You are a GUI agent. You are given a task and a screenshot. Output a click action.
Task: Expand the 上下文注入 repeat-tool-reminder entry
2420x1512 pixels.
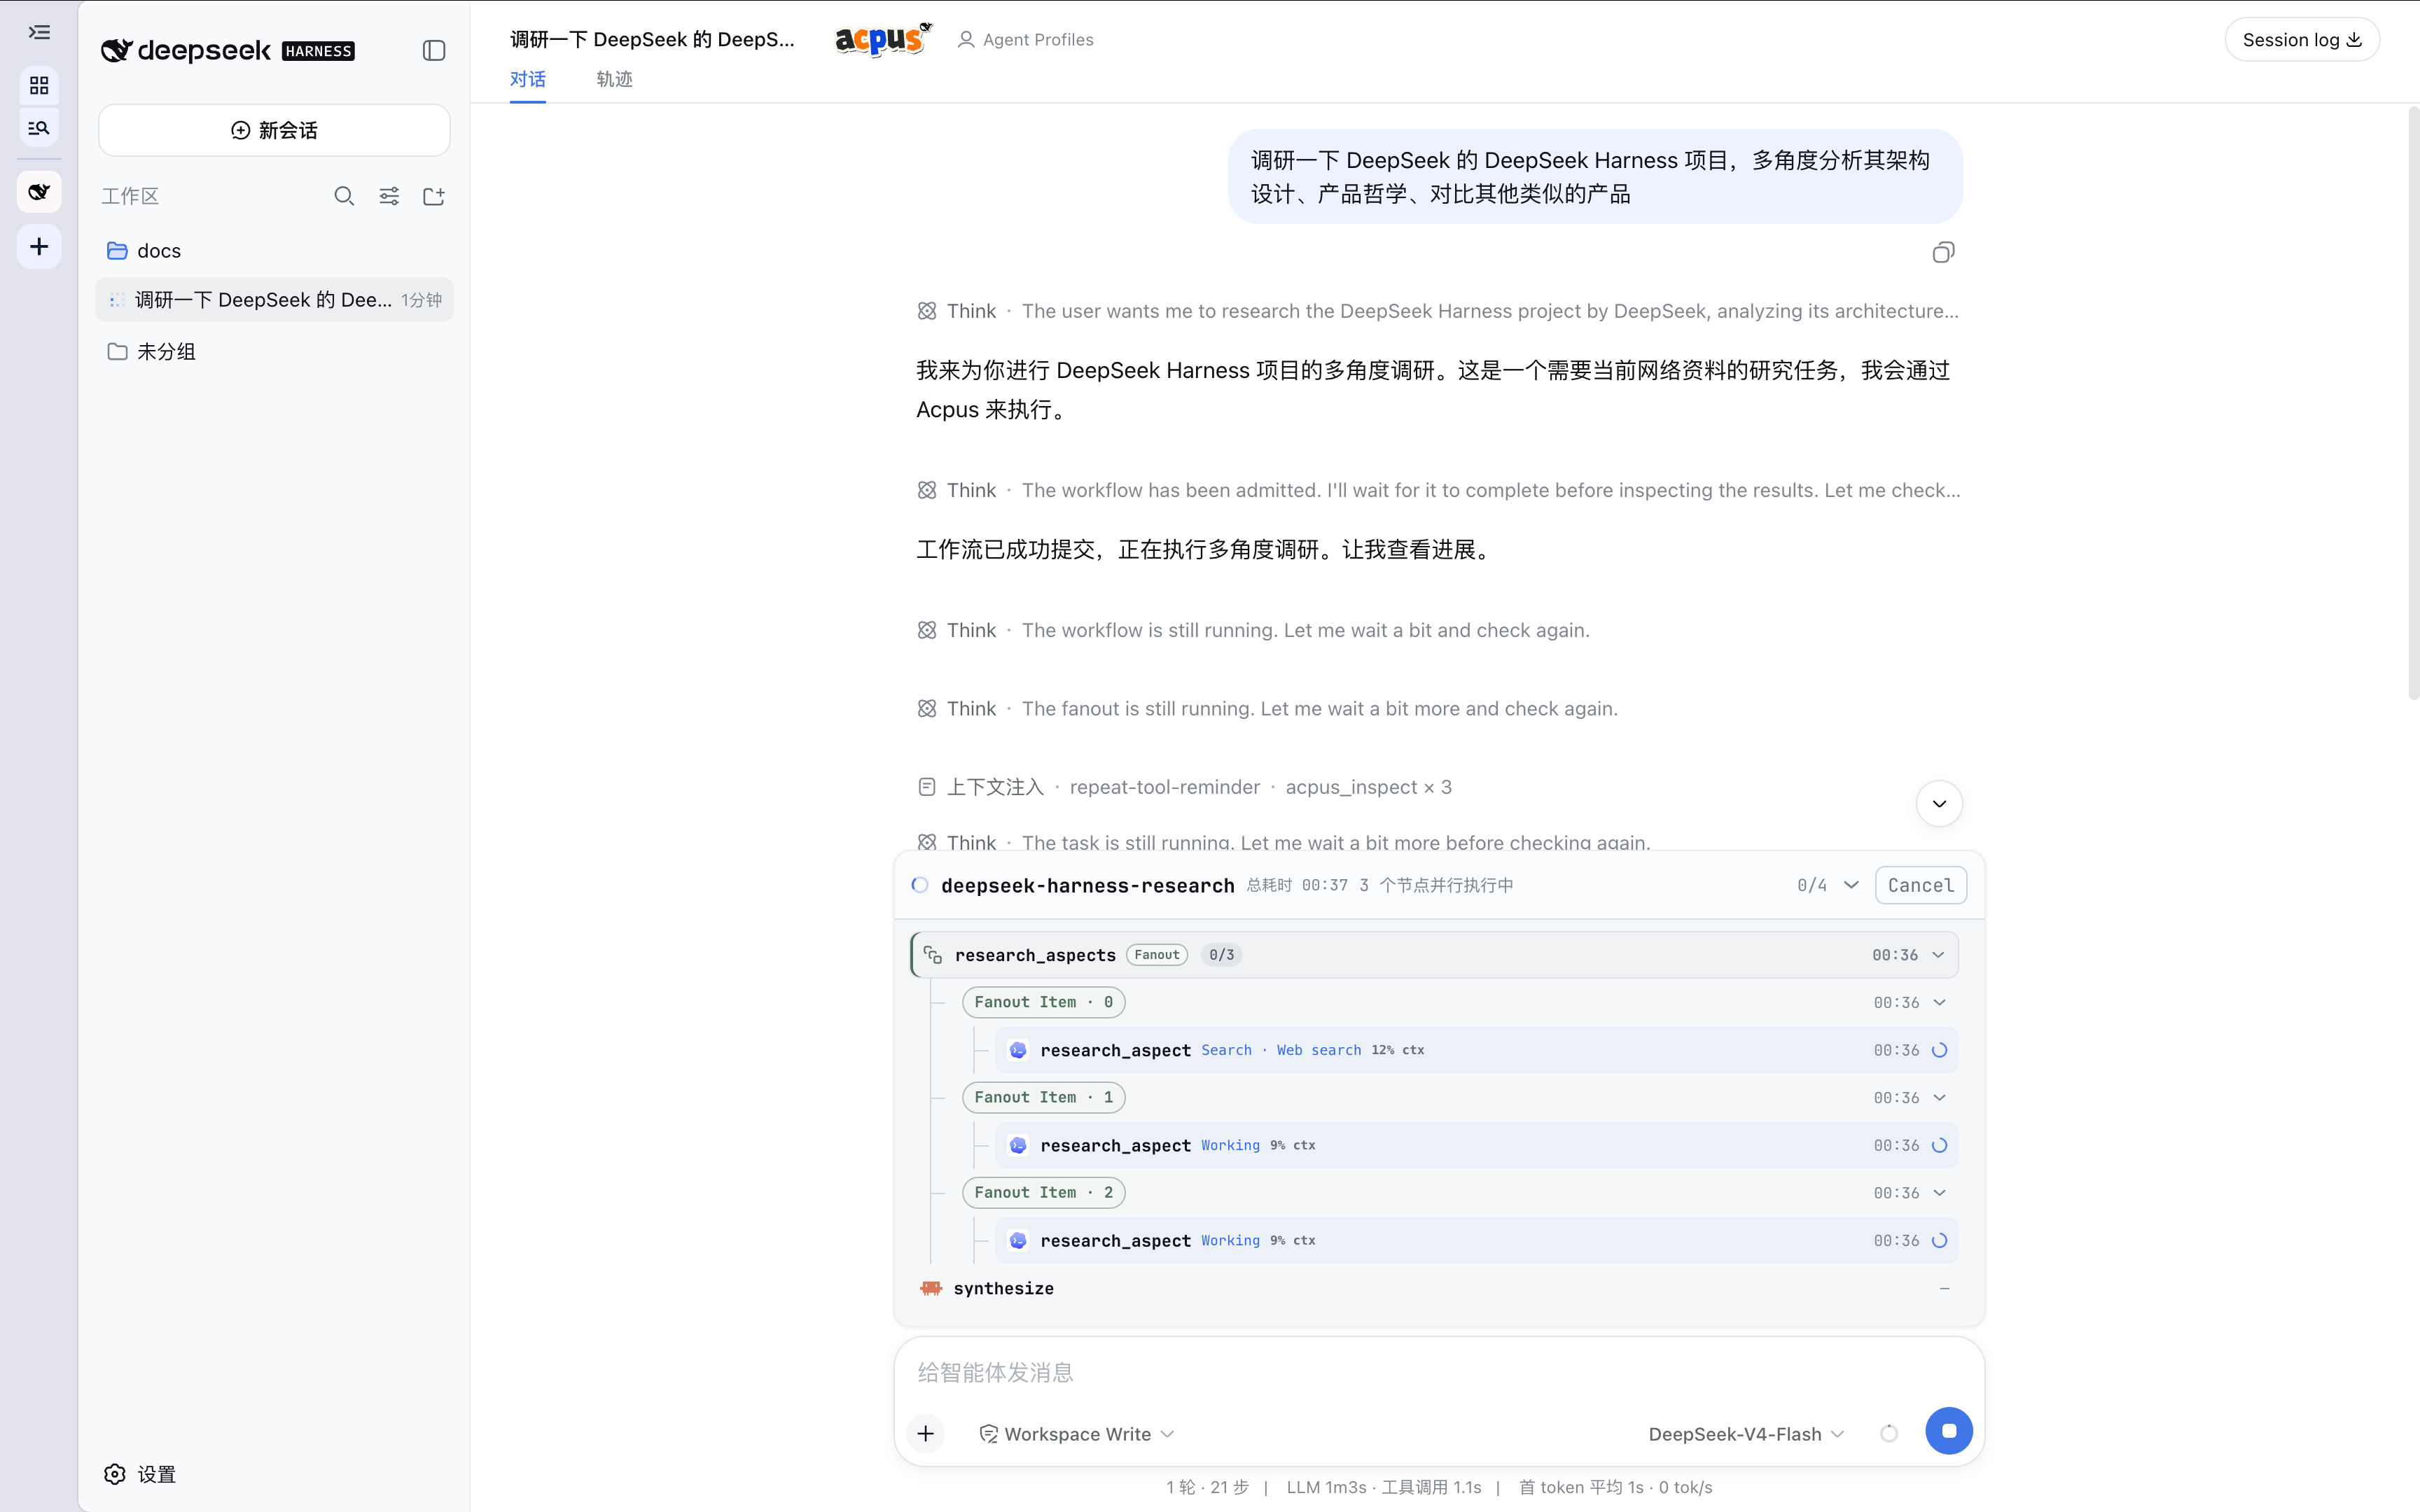(x=1184, y=787)
